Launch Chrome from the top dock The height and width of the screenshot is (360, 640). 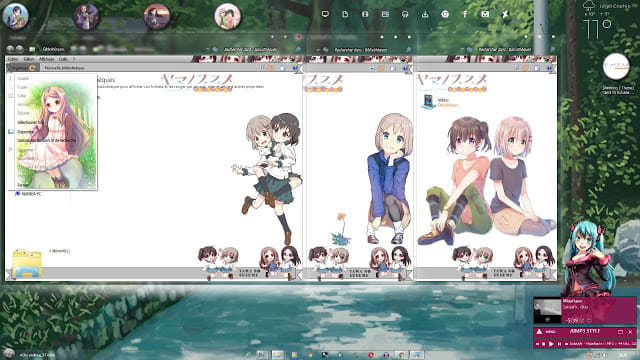click(x=445, y=14)
